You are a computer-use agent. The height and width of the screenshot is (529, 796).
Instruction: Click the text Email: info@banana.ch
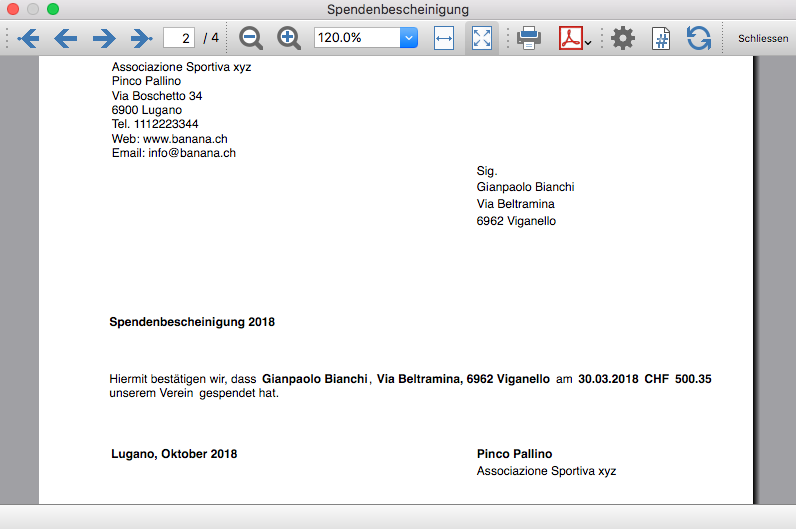(x=174, y=153)
